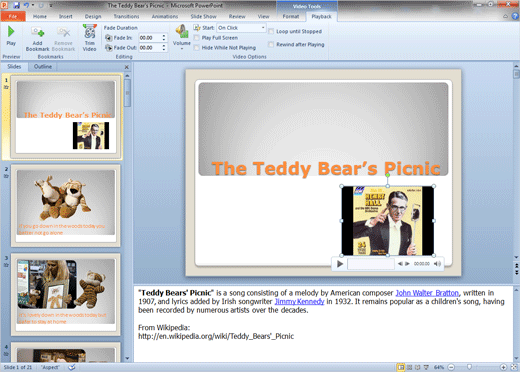
Task: Click the Wikipedia URL text in notes
Action: (x=216, y=336)
